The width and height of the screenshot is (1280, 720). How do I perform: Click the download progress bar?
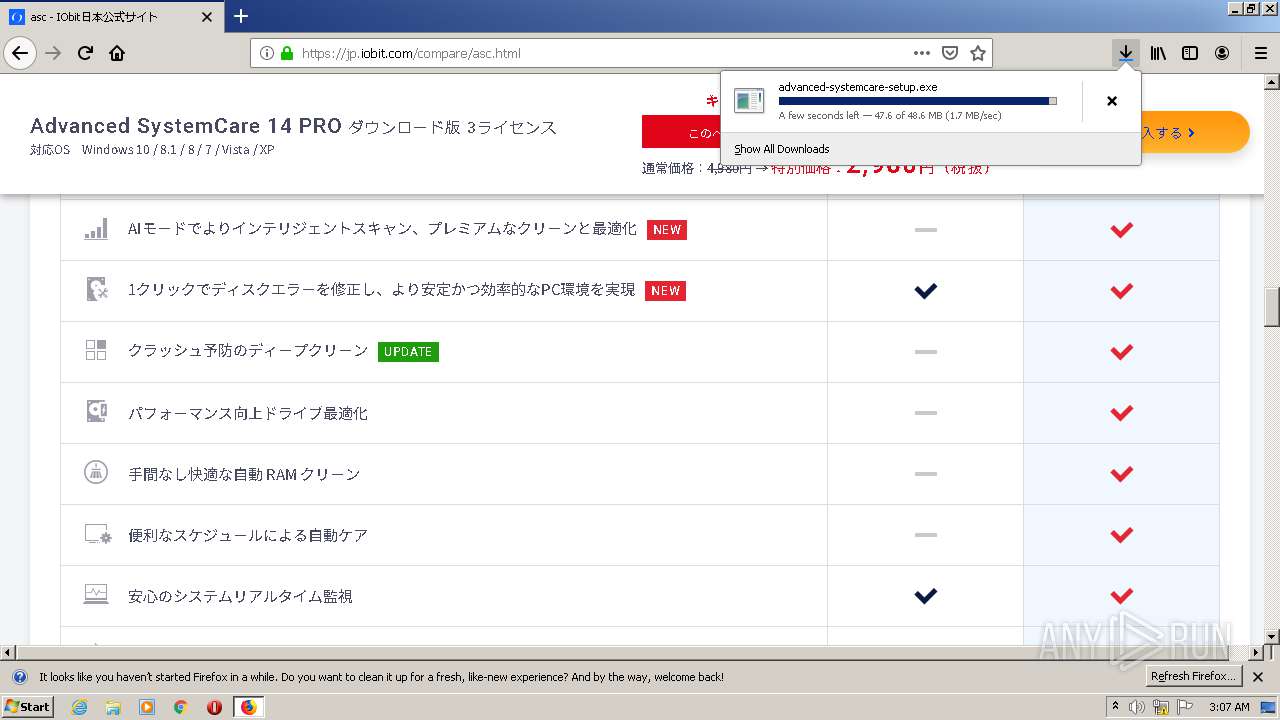pyautogui.click(x=917, y=101)
